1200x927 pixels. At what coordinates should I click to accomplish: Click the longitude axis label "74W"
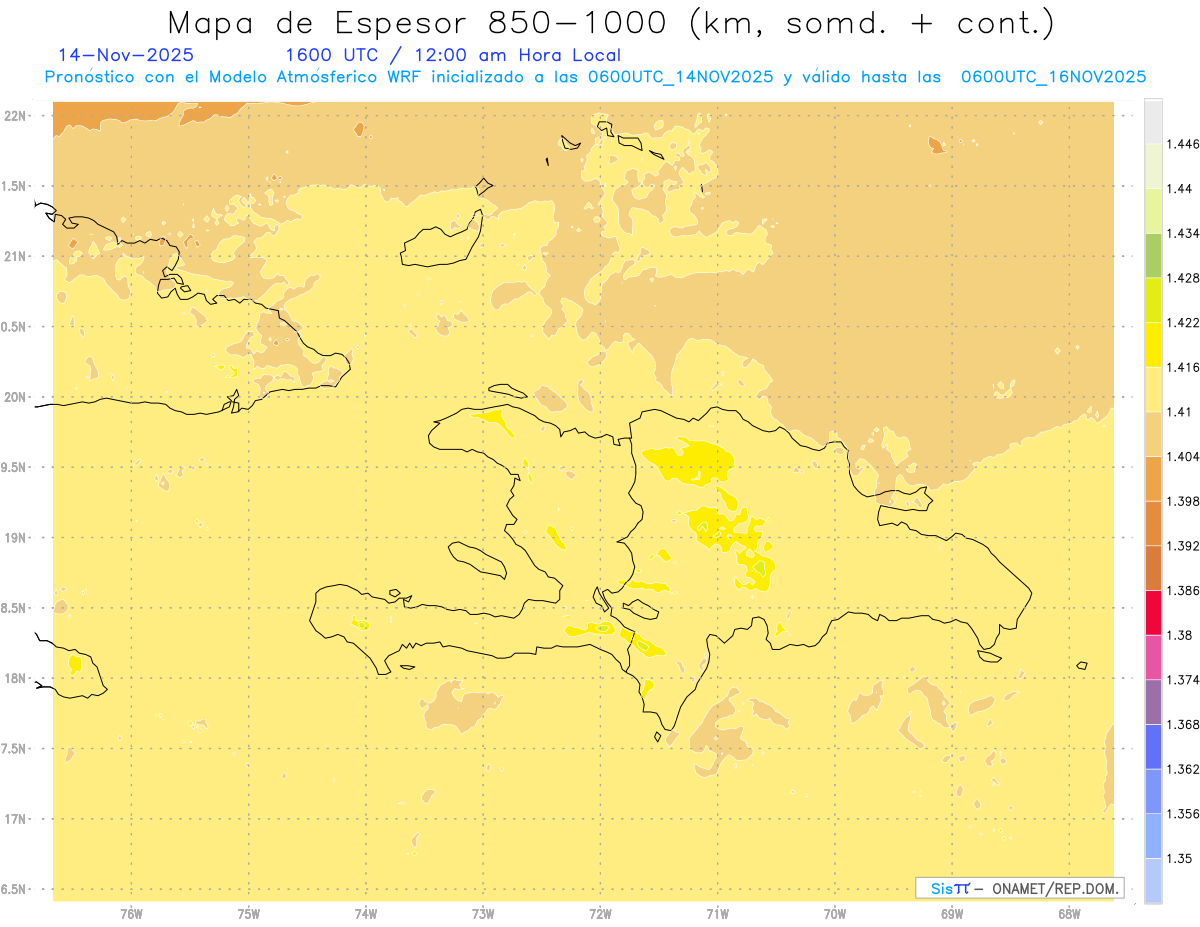click(366, 914)
